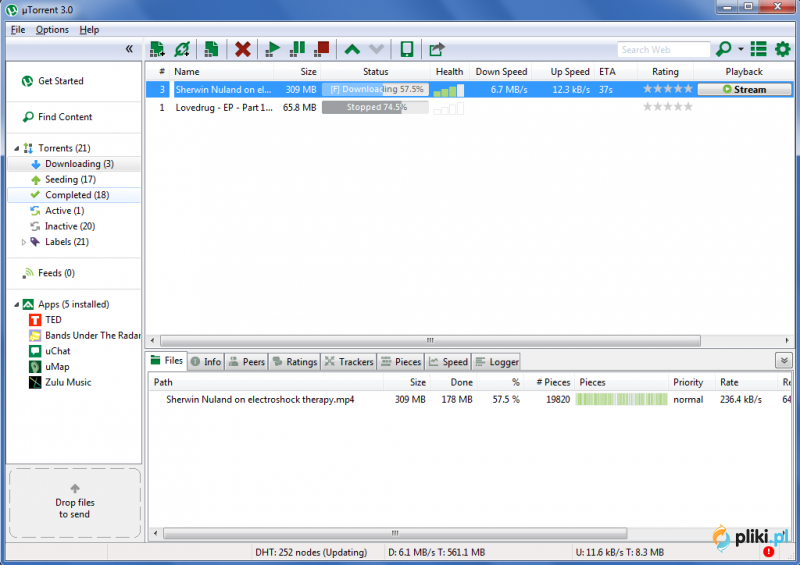This screenshot has height=565, width=800.
Task: Select the Inactive (20) category
Action: (70, 226)
